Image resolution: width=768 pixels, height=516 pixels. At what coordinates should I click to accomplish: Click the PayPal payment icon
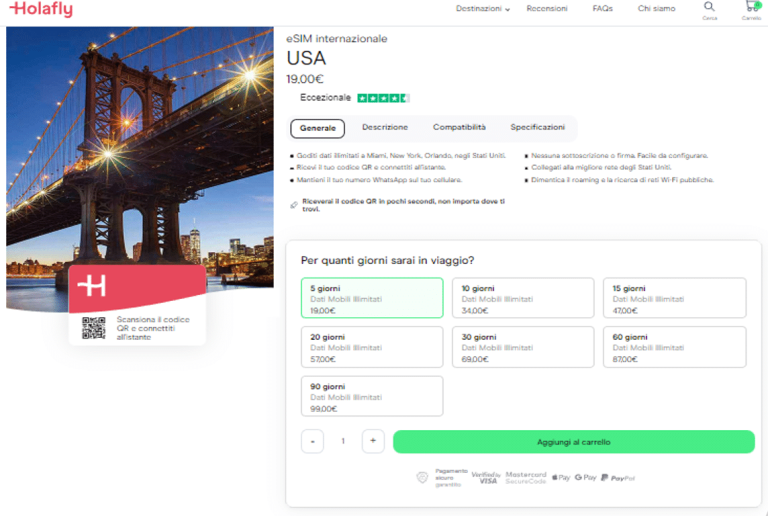click(618, 478)
